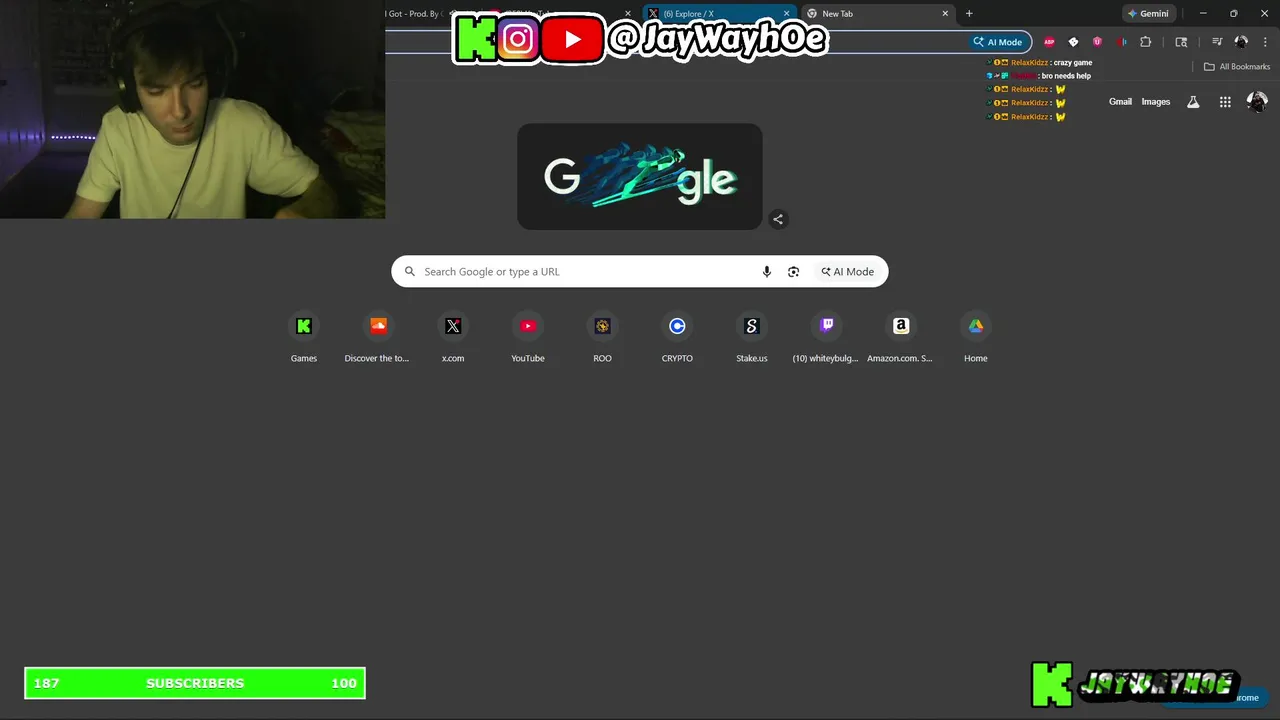Share the Google Doodle
Viewport: 1280px width, 720px height.
778,219
